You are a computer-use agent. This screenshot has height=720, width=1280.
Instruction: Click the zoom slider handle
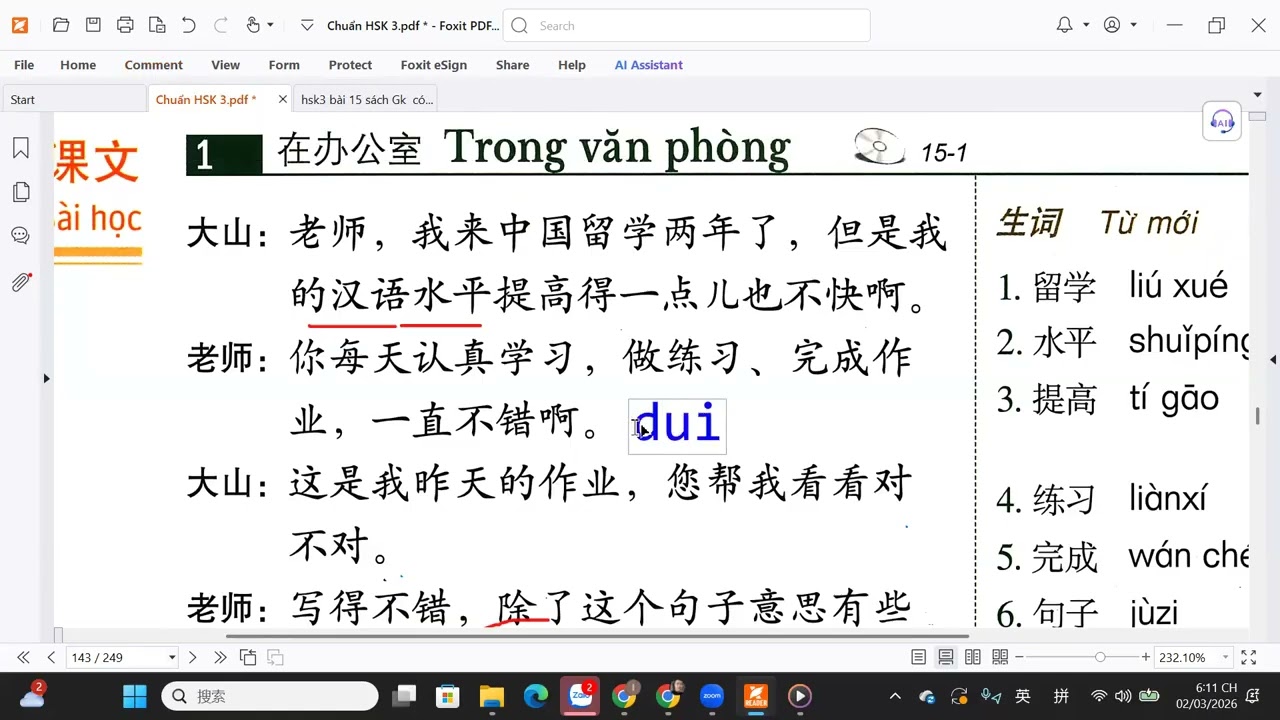(1100, 657)
